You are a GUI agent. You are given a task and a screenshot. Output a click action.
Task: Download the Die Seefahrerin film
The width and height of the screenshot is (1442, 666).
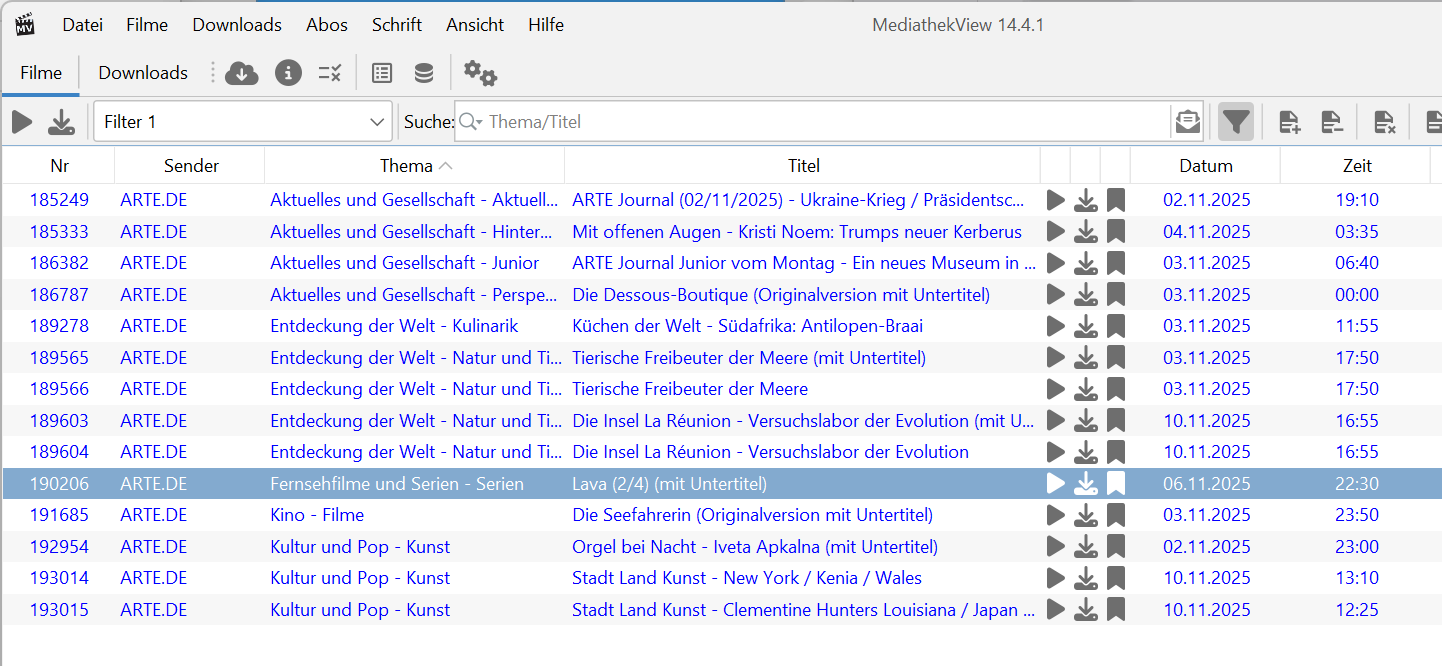pos(1085,516)
